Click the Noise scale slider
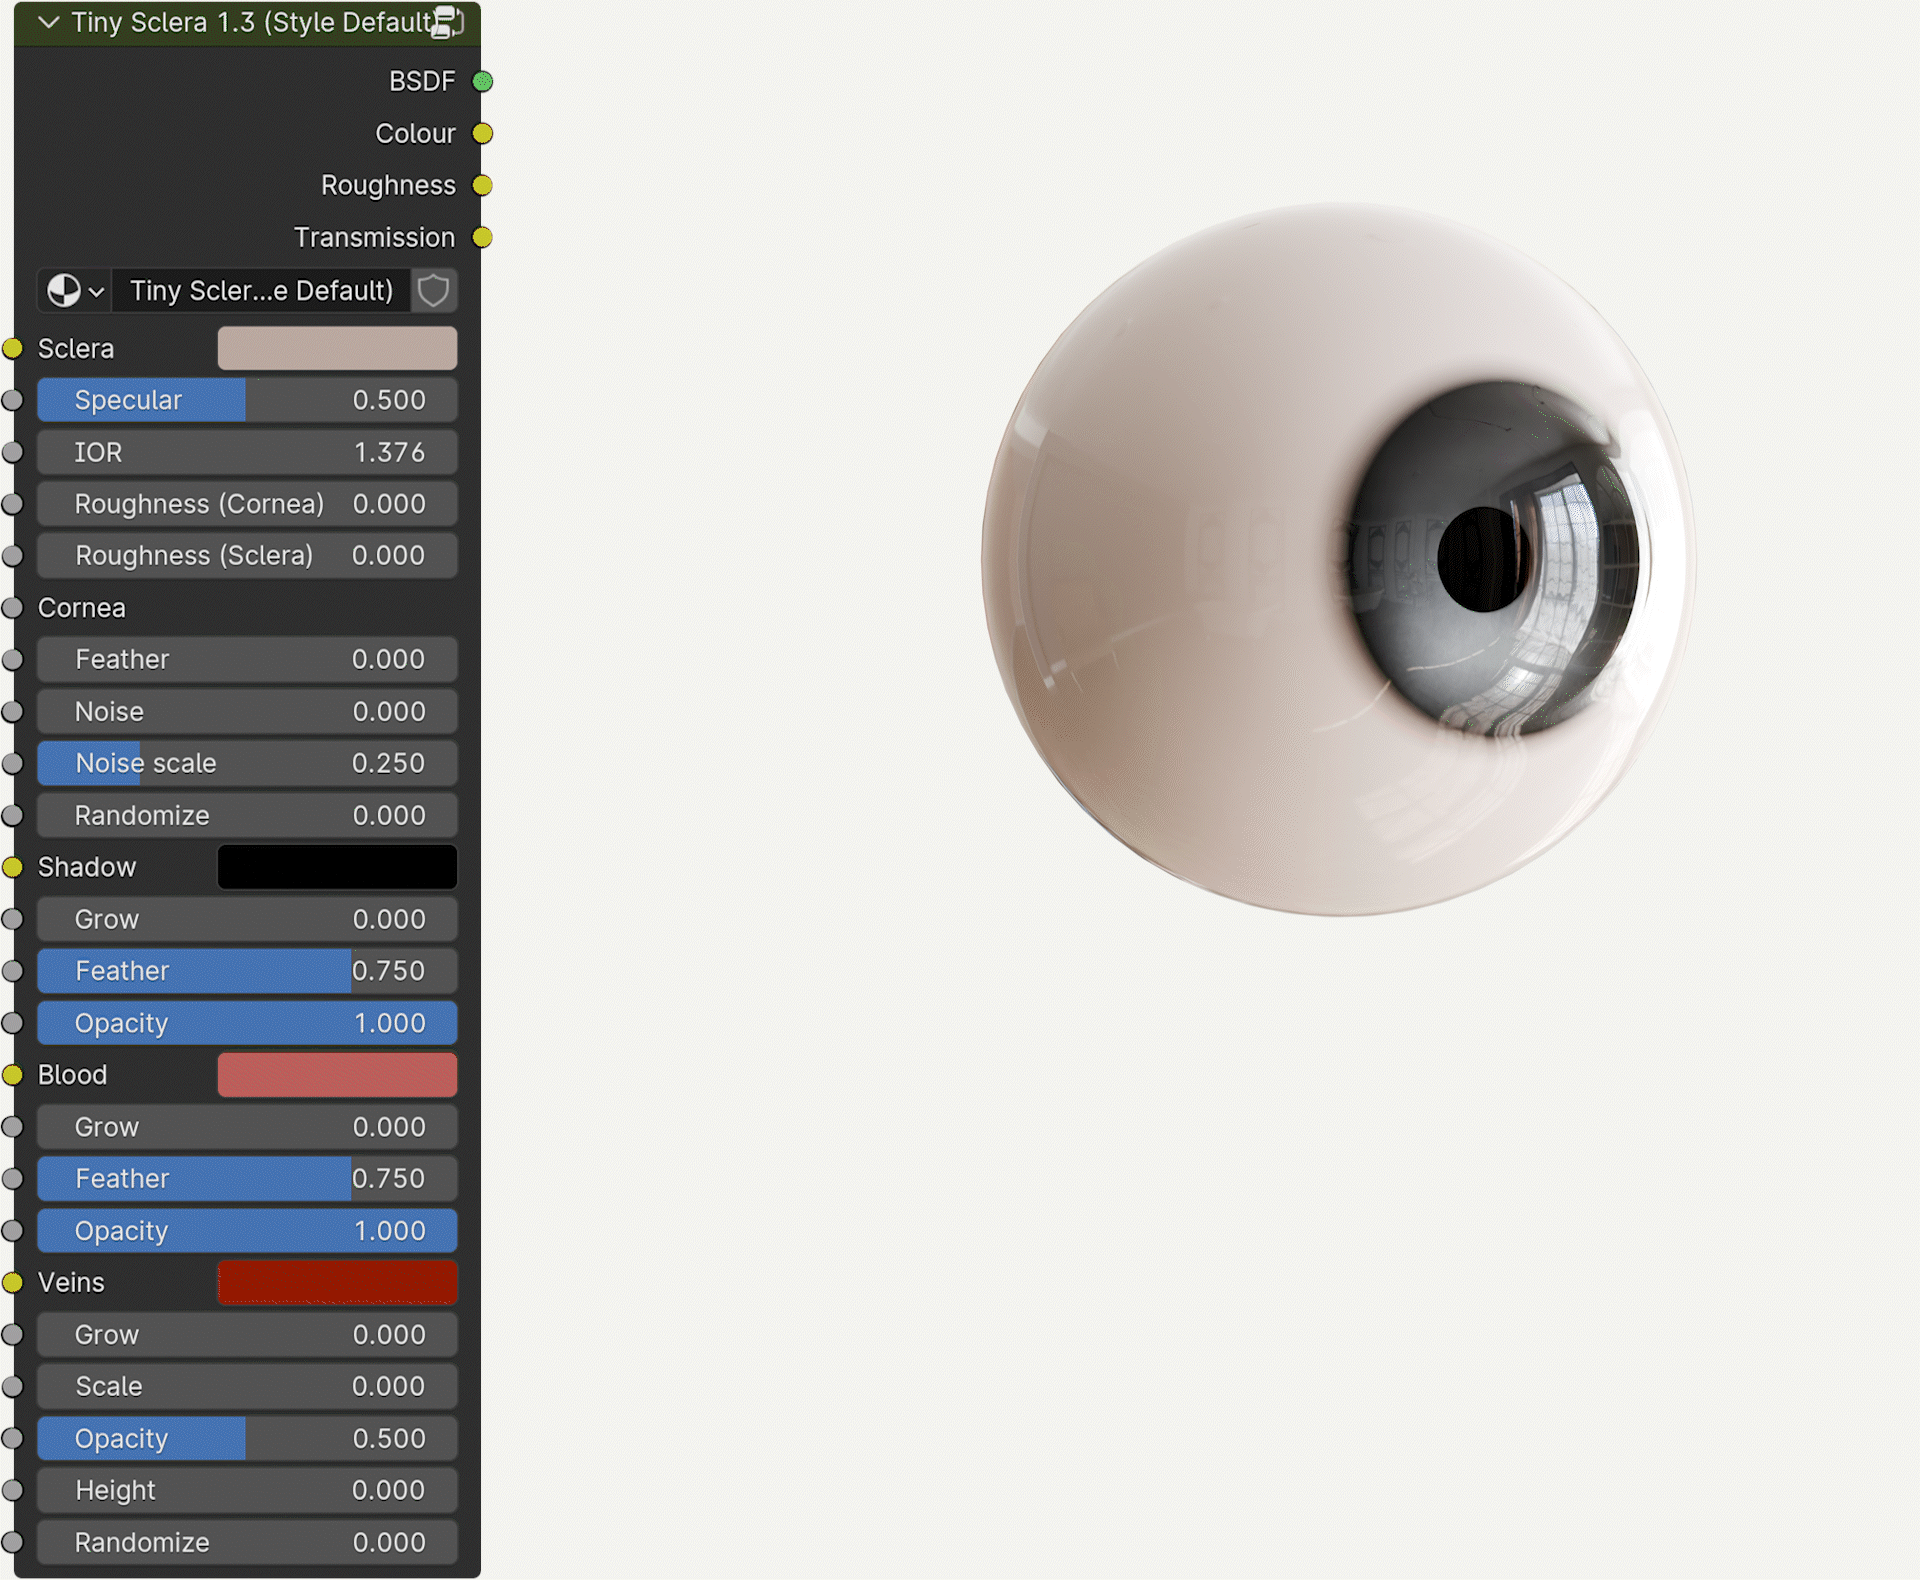Screen dimensions: 1920x1580 247,763
